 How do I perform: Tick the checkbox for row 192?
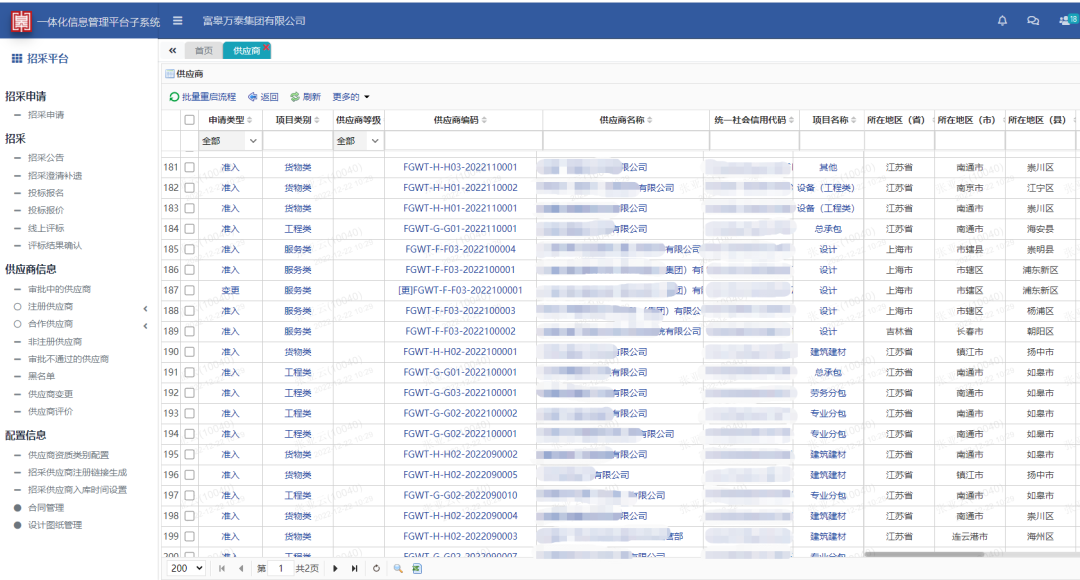pos(189,393)
